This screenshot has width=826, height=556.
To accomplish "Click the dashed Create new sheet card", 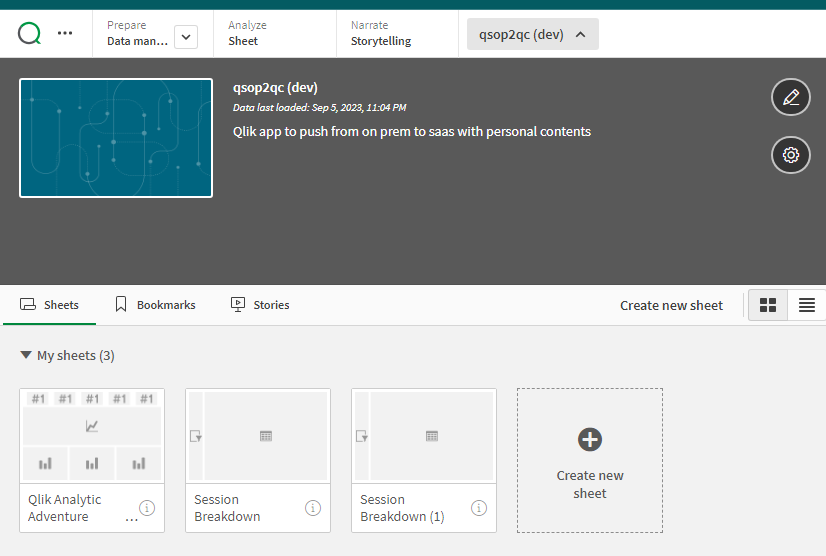I will point(590,461).
